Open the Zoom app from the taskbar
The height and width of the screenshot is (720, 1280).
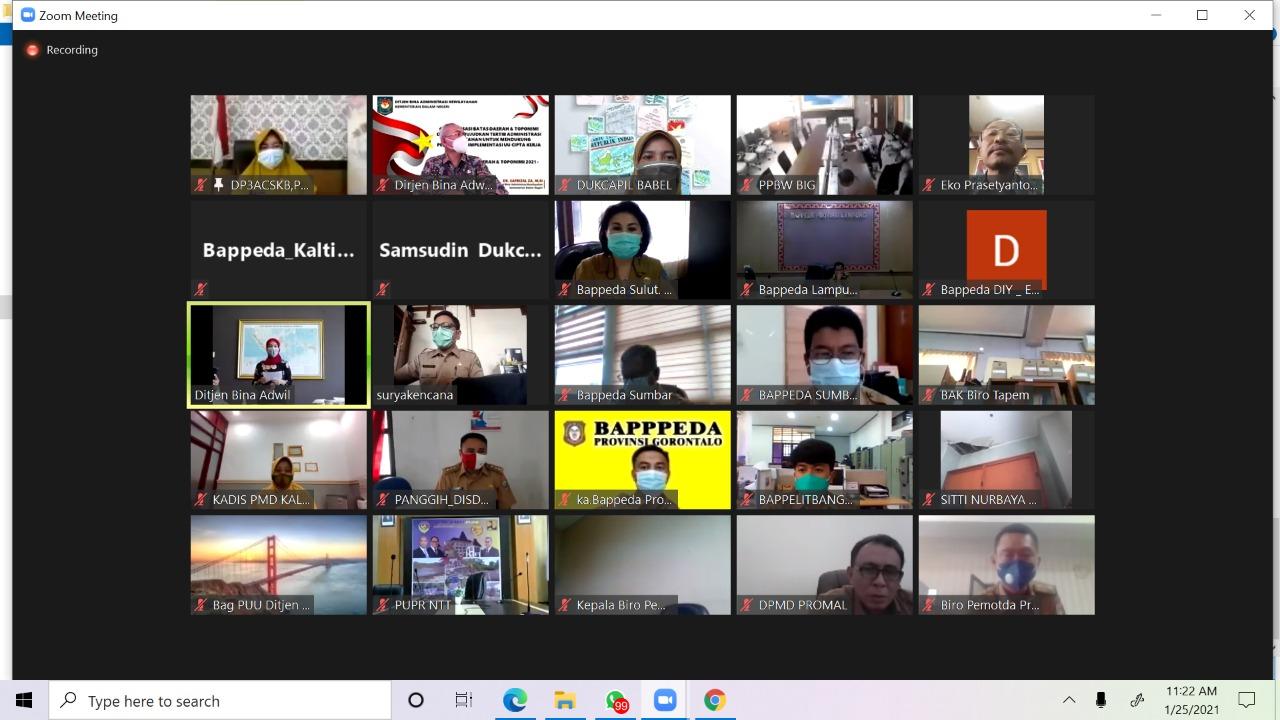665,701
